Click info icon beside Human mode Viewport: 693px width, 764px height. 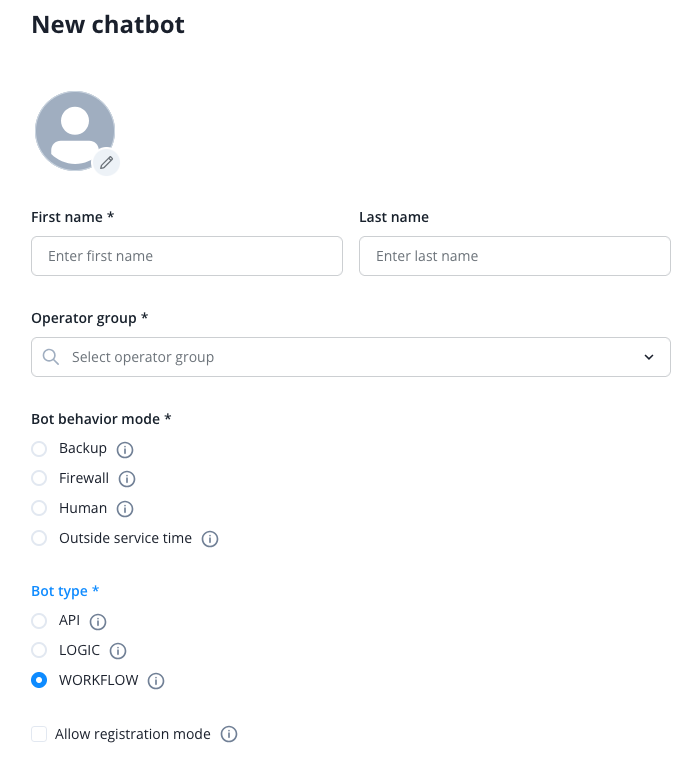pyautogui.click(x=125, y=509)
